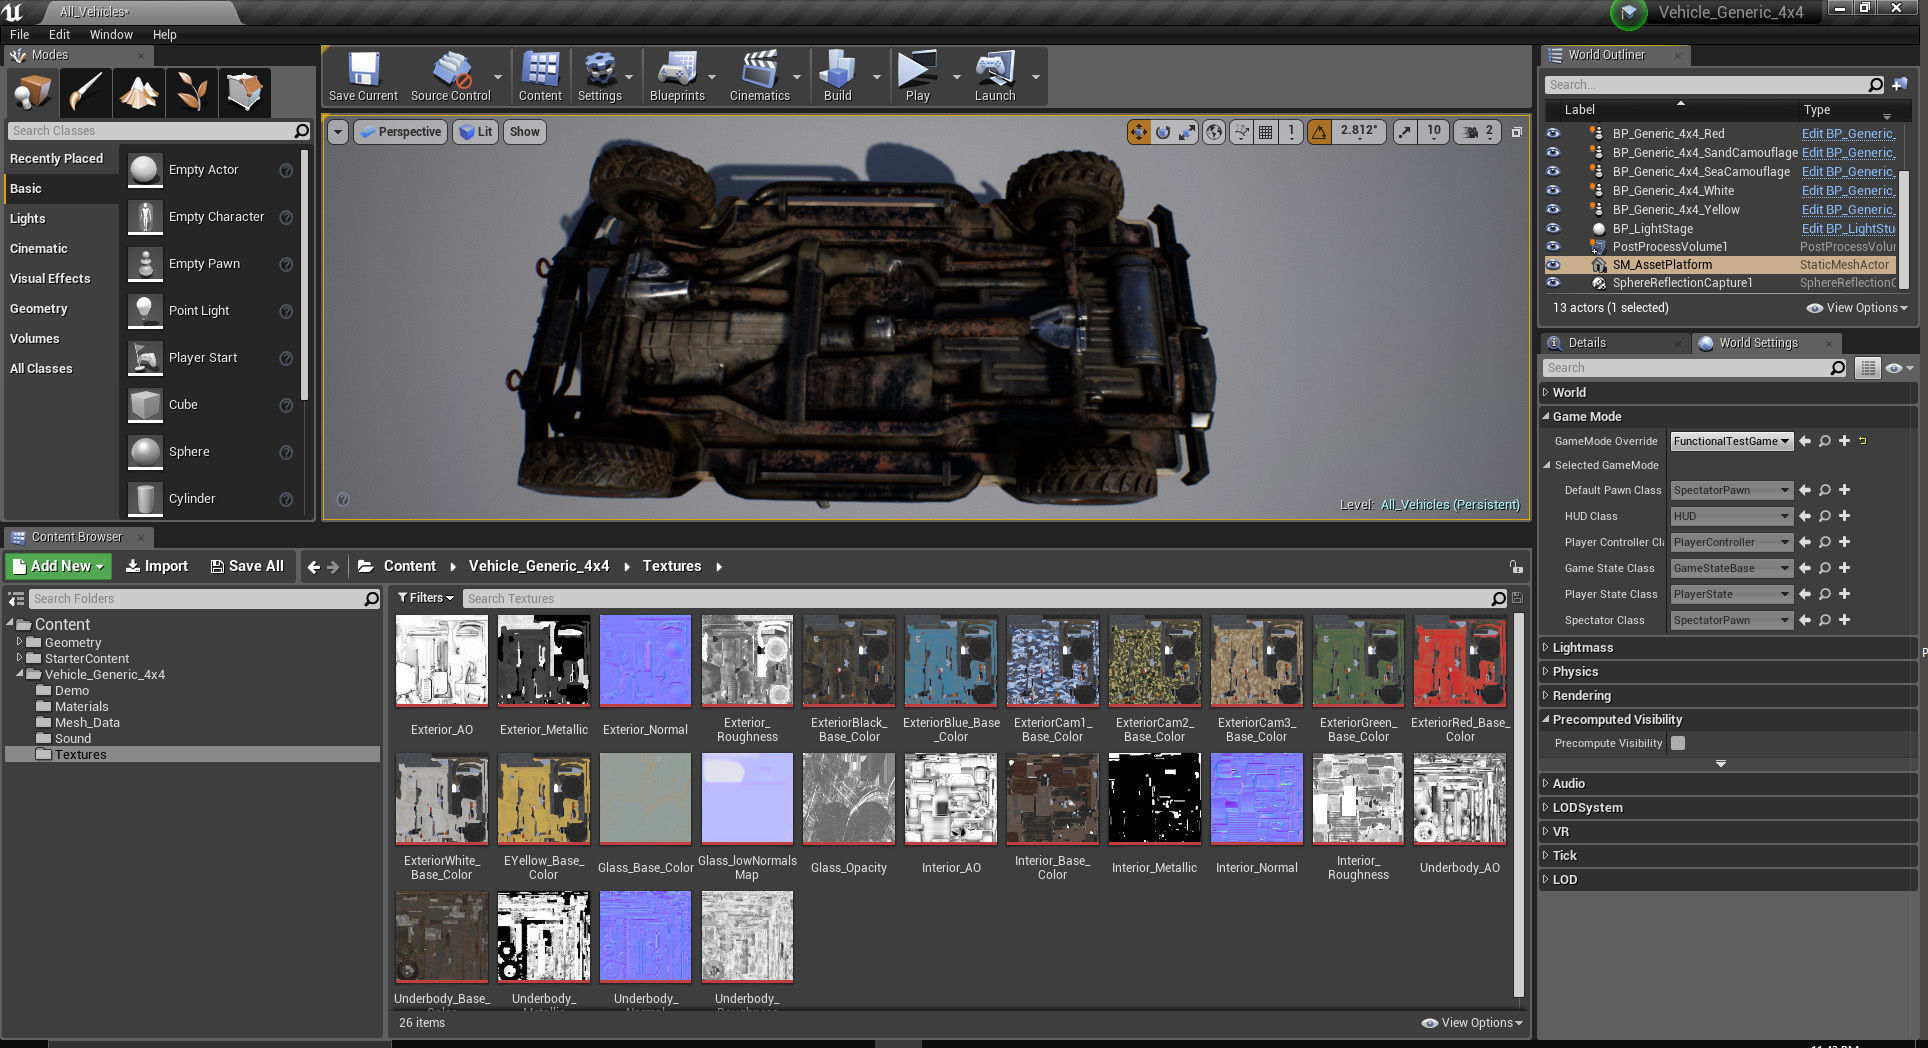Screen dimensions: 1928x1048
Task: Select Materials folder in tree
Action: 81,706
